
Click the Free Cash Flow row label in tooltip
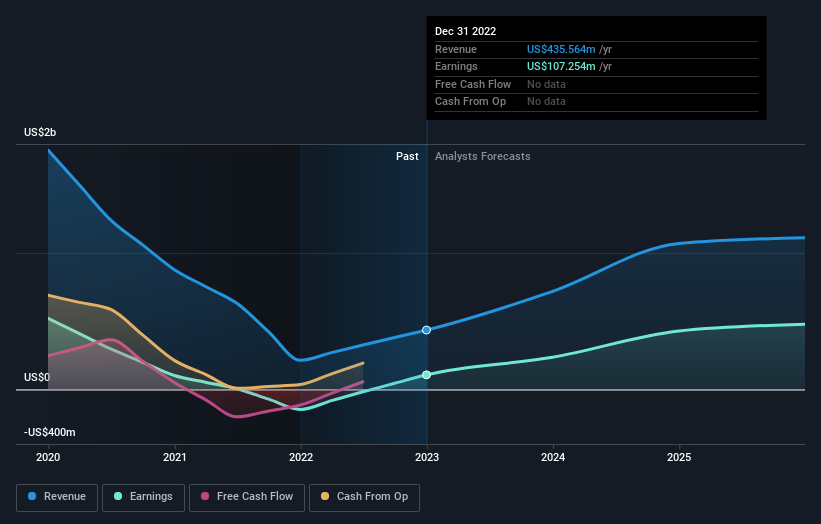pyautogui.click(x=473, y=84)
